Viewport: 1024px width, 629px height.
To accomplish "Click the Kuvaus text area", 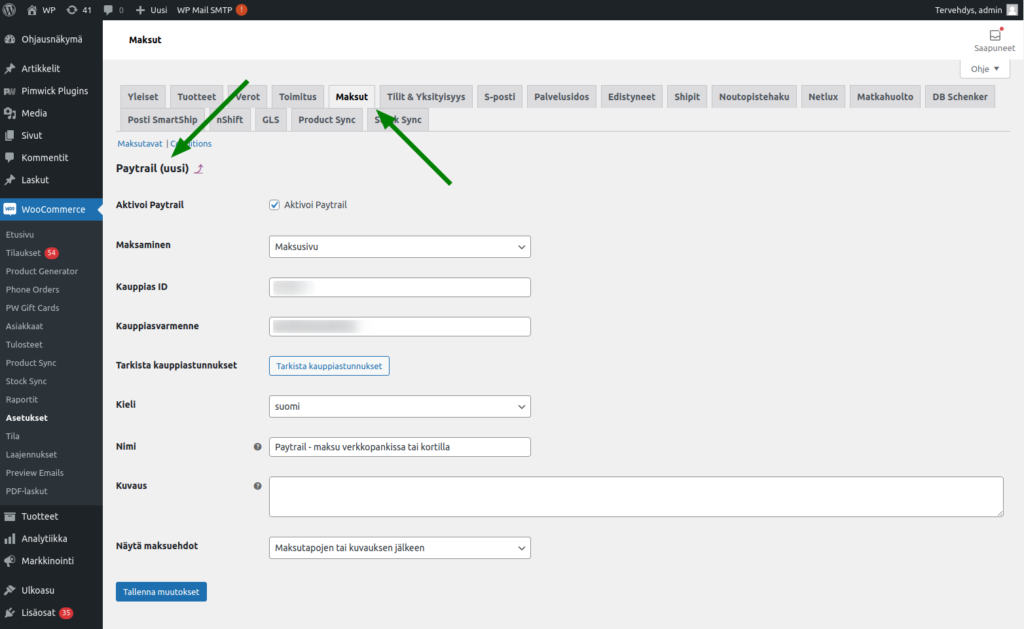I will [636, 496].
